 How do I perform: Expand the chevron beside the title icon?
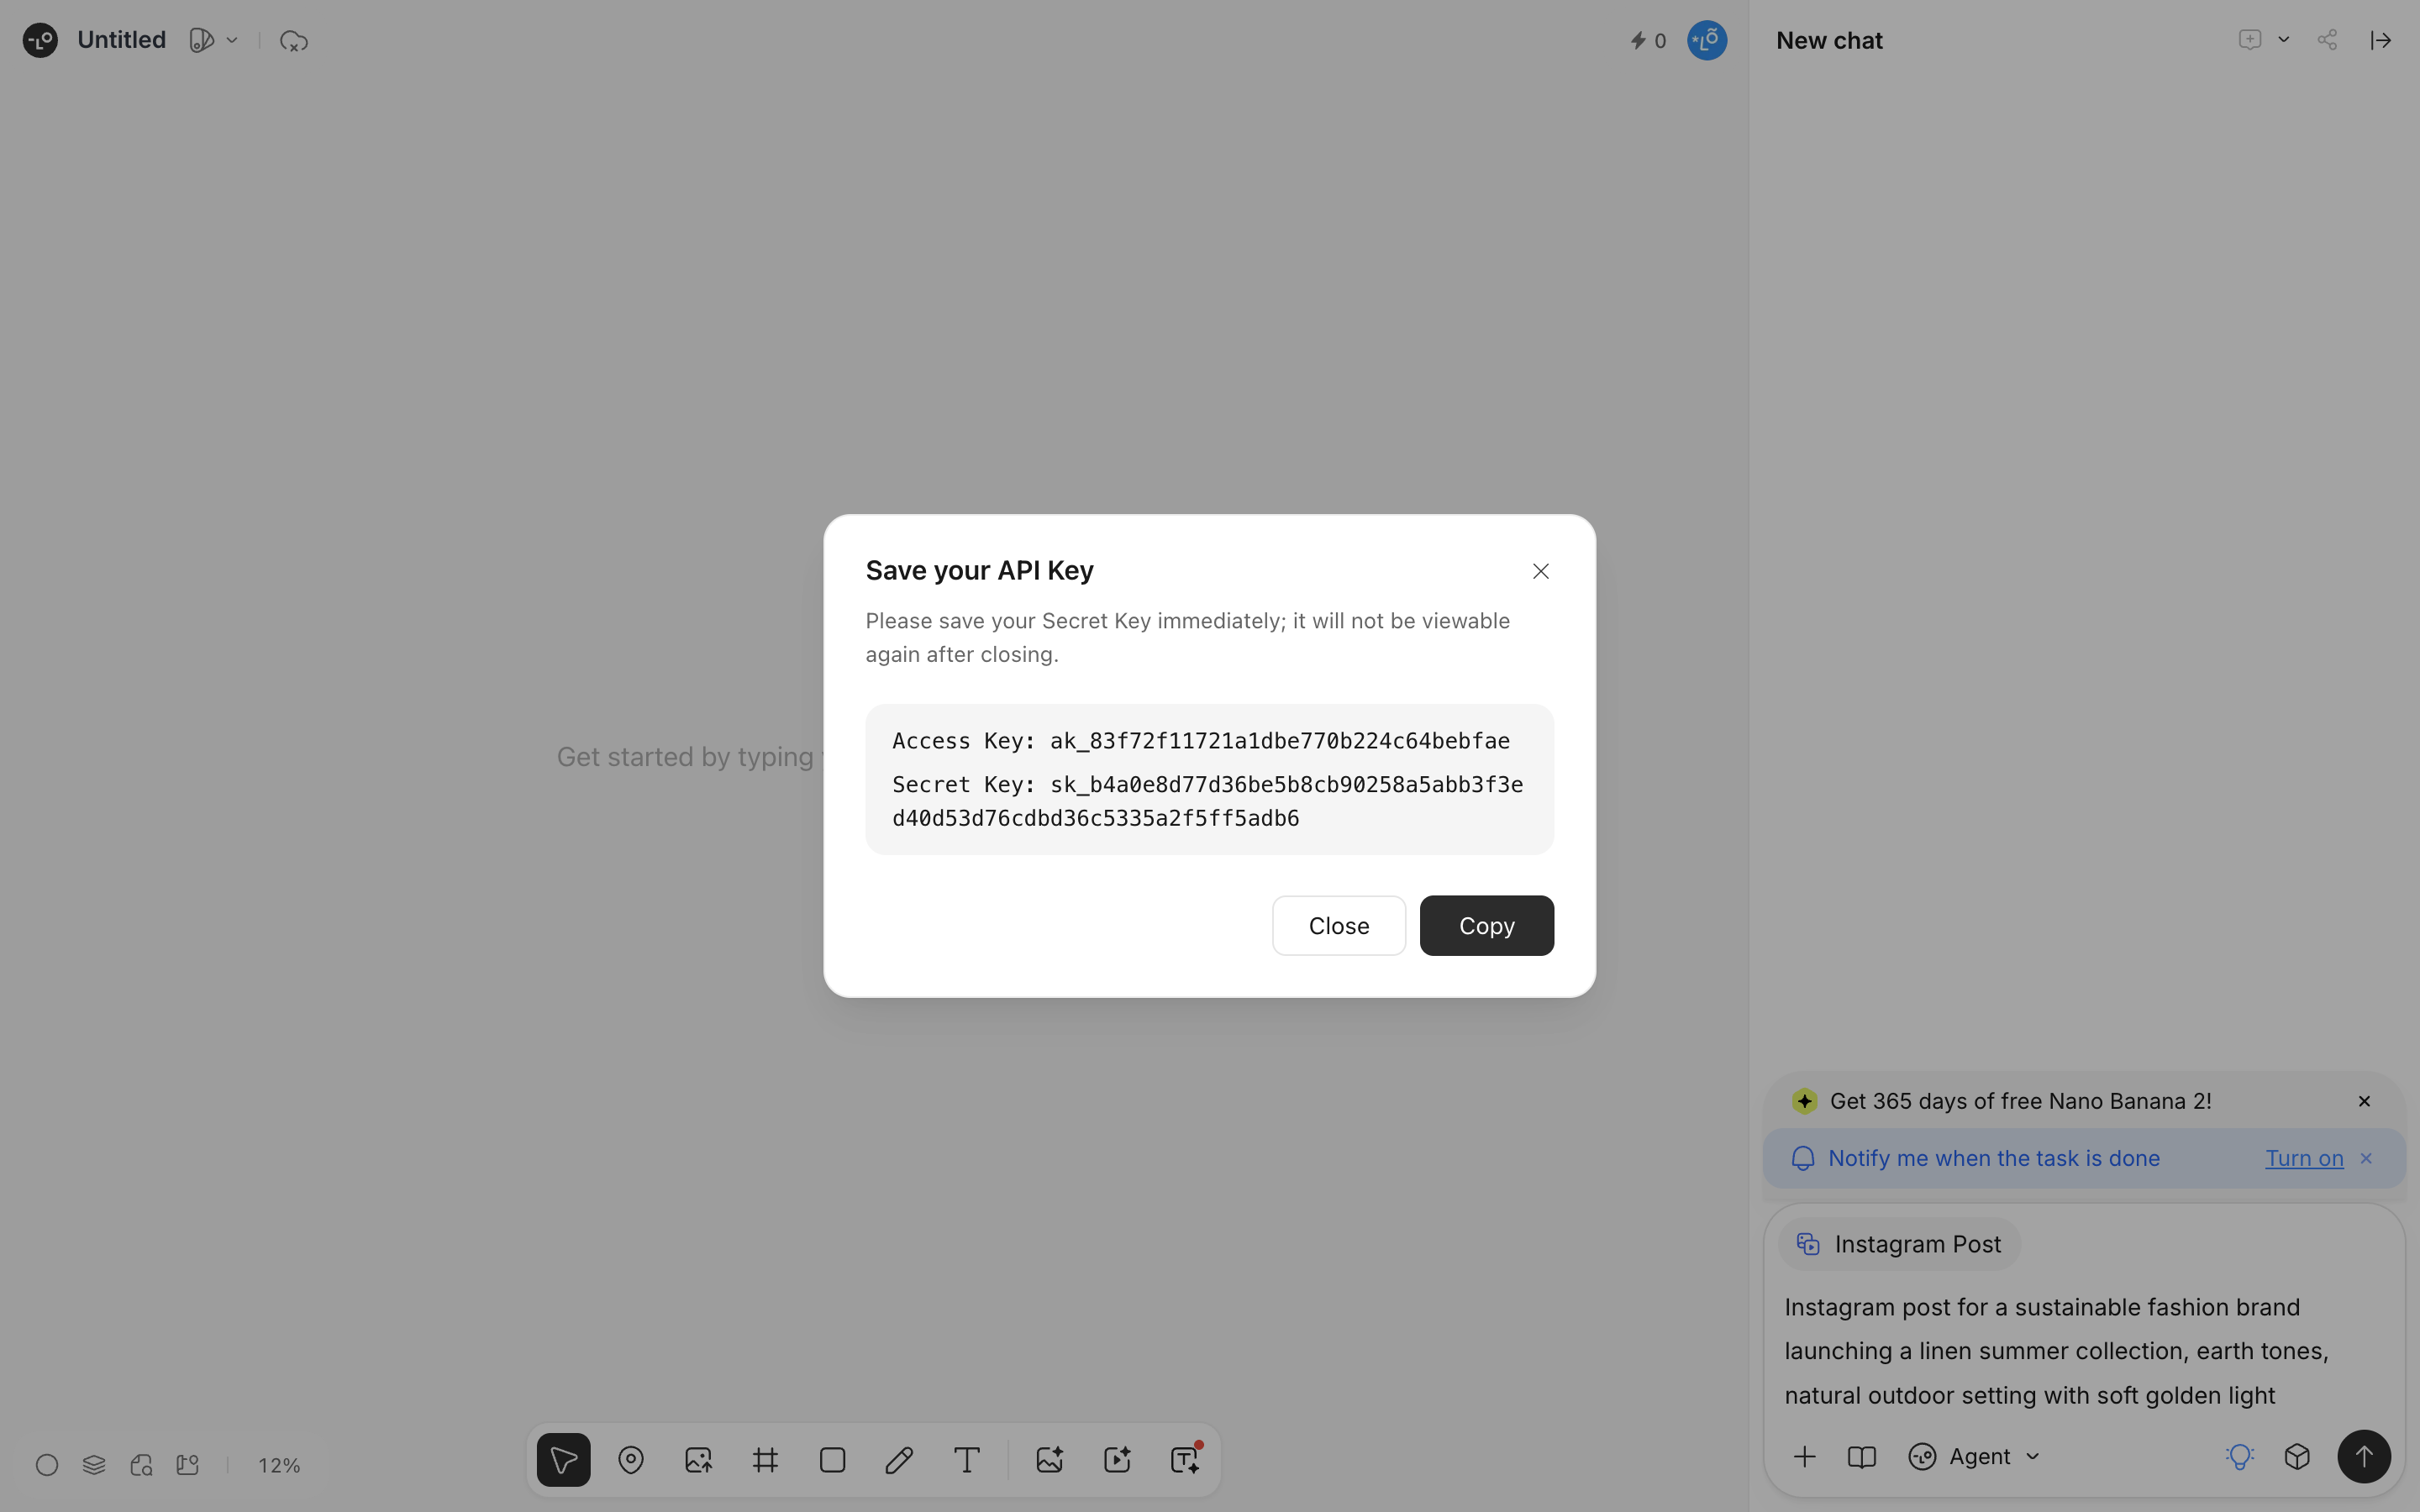(232, 40)
